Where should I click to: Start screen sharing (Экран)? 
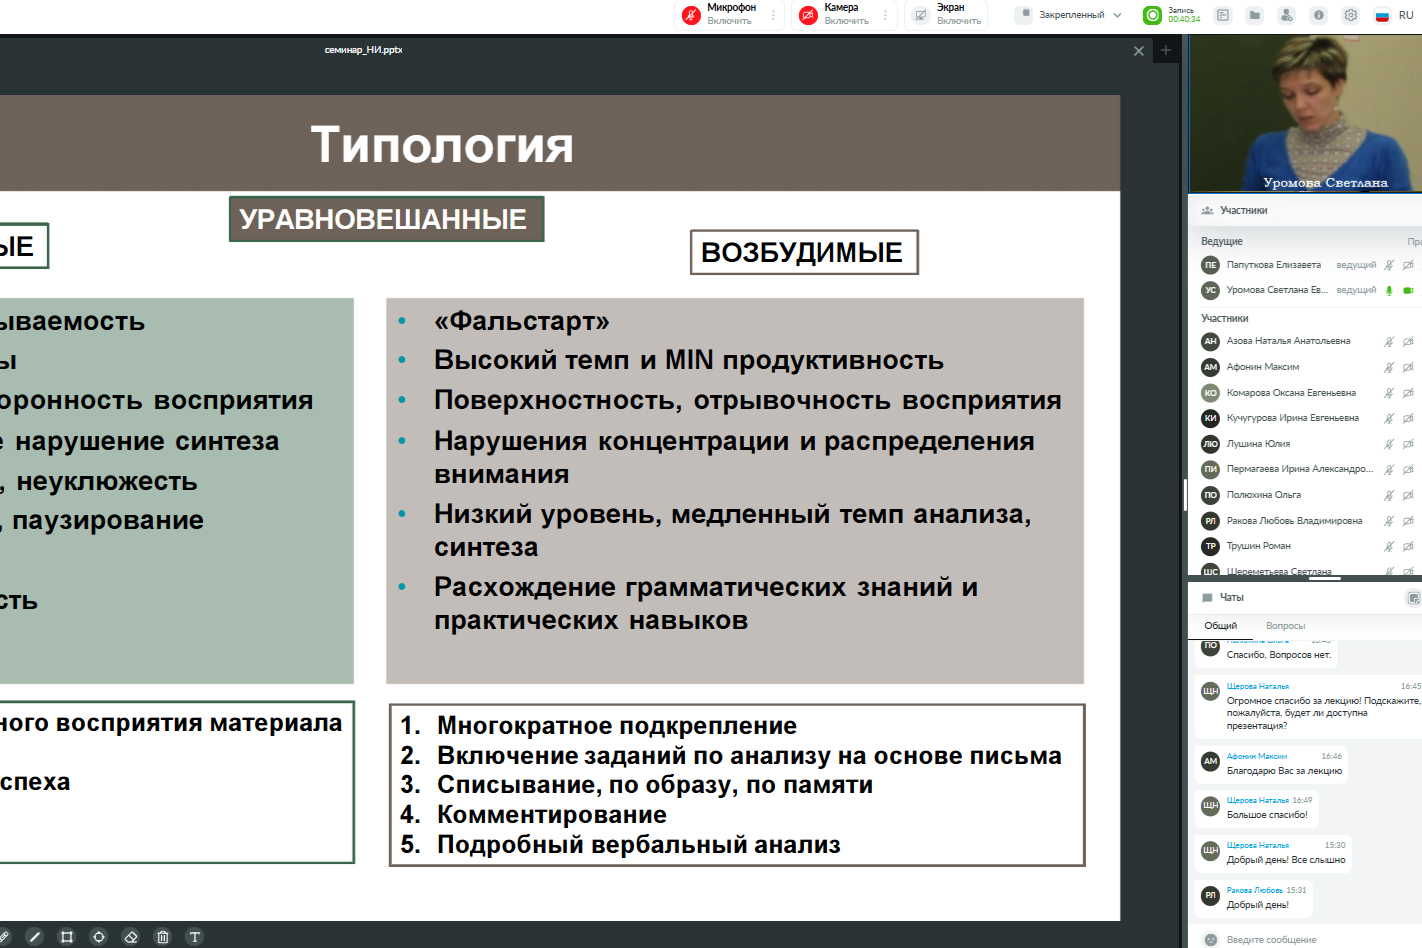[x=921, y=15]
